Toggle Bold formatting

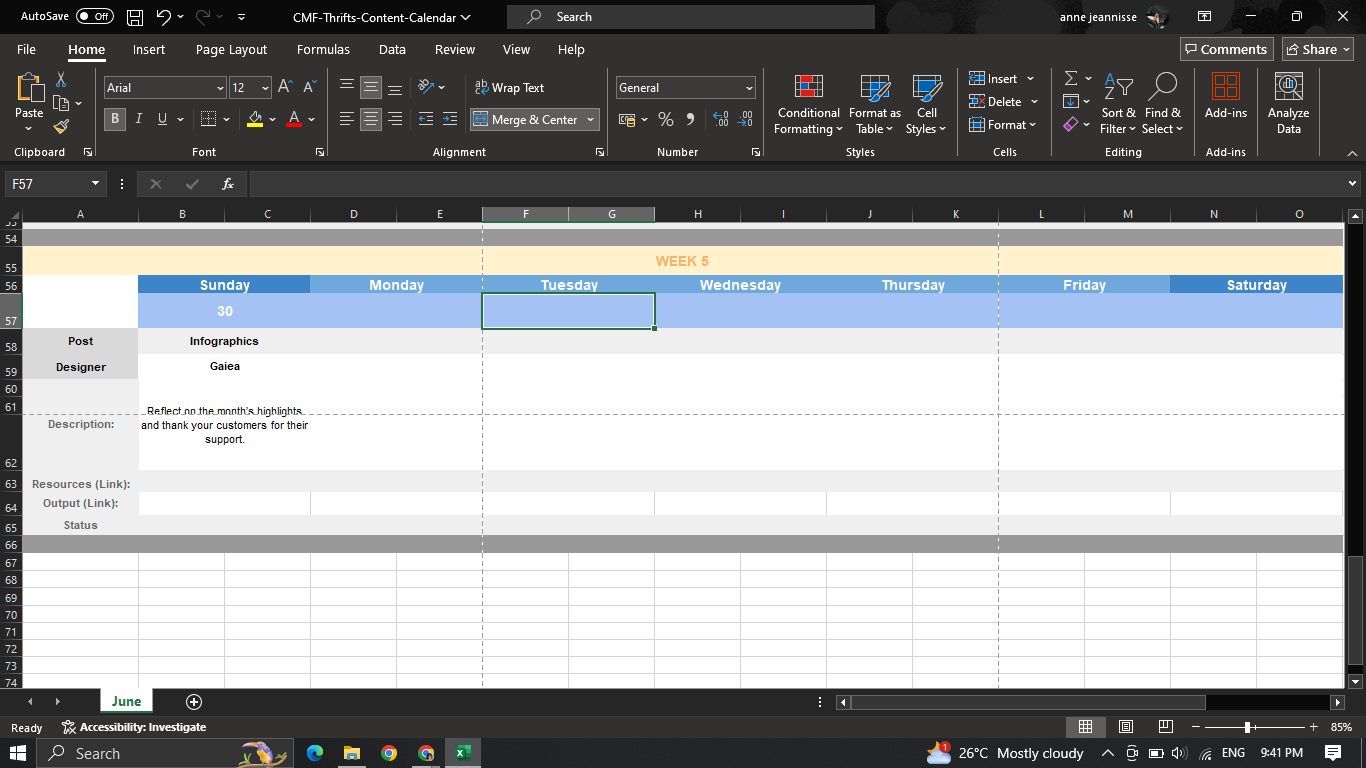point(115,119)
